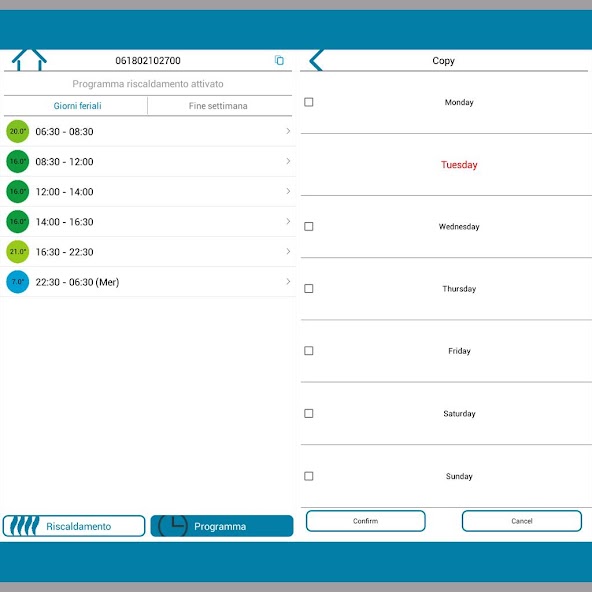This screenshot has width=592, height=592.
Task: Click the copy program icon
Action: 279,60
